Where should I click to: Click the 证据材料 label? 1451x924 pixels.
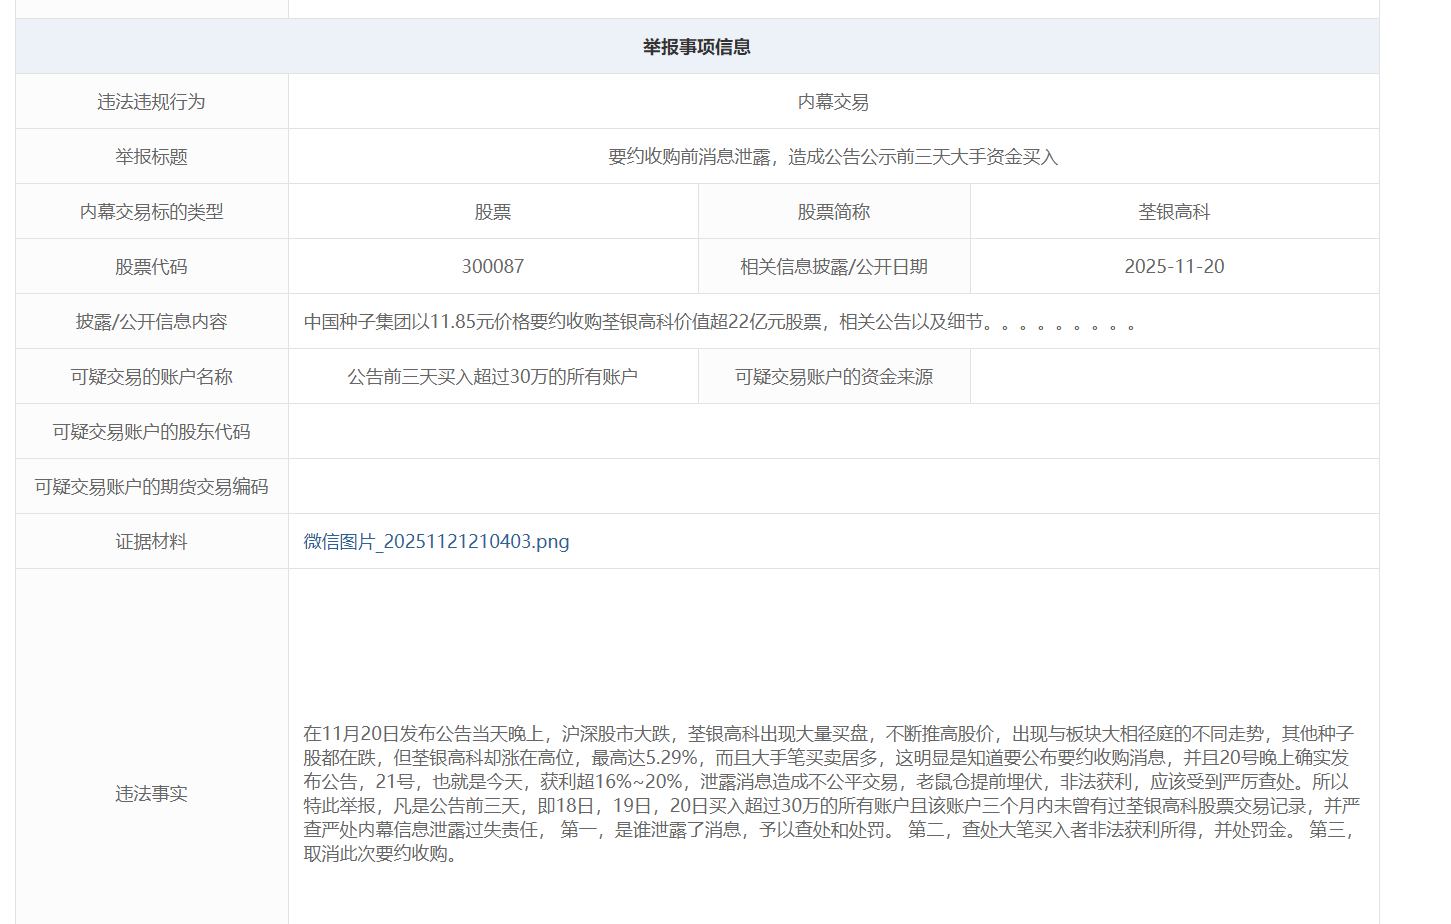[x=152, y=542]
